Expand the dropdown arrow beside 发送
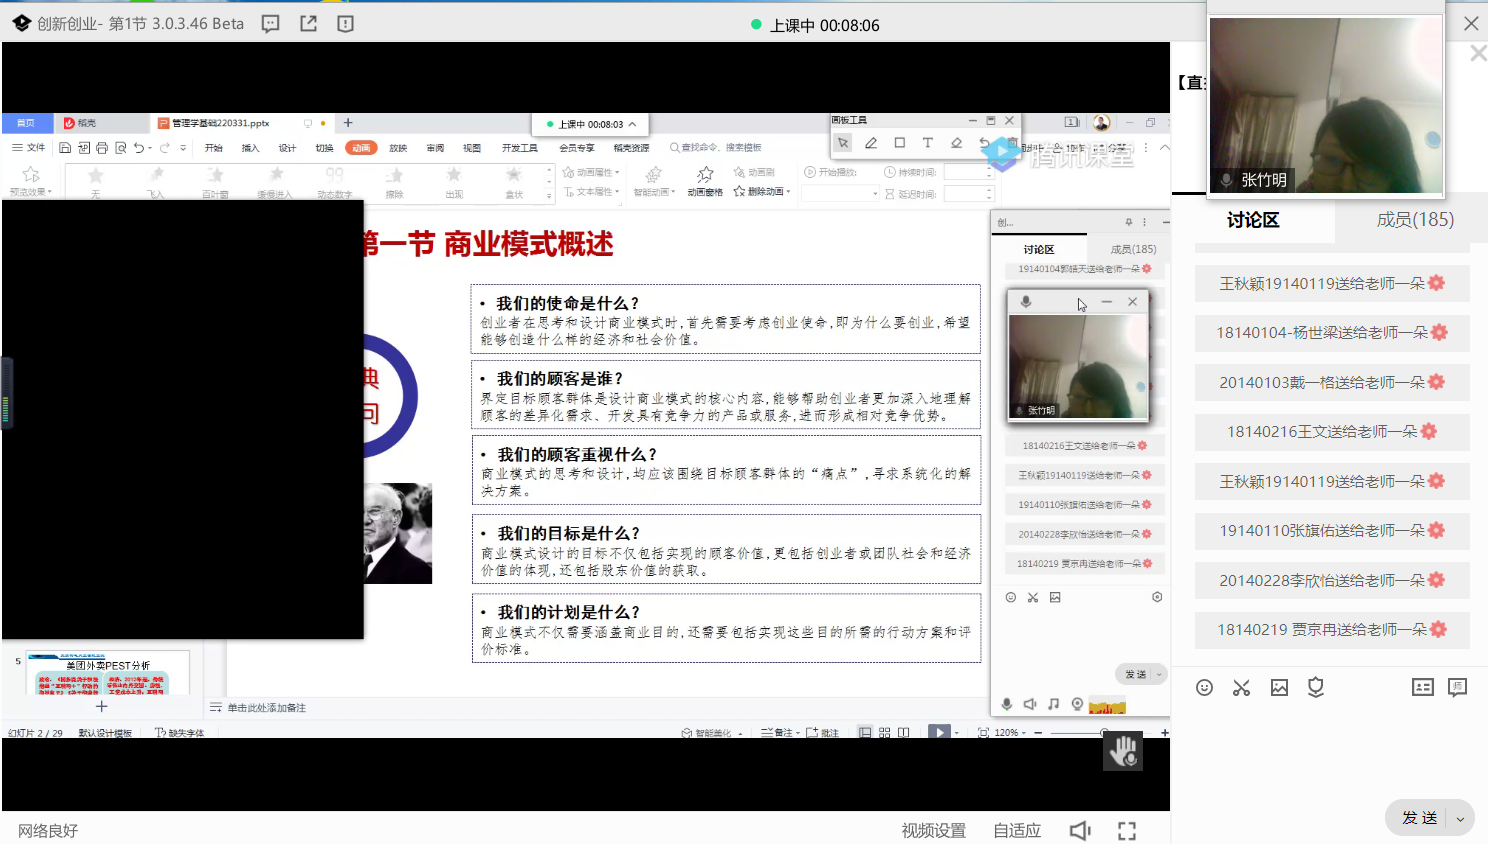Image resolution: width=1488 pixels, height=844 pixels. click(x=1460, y=818)
